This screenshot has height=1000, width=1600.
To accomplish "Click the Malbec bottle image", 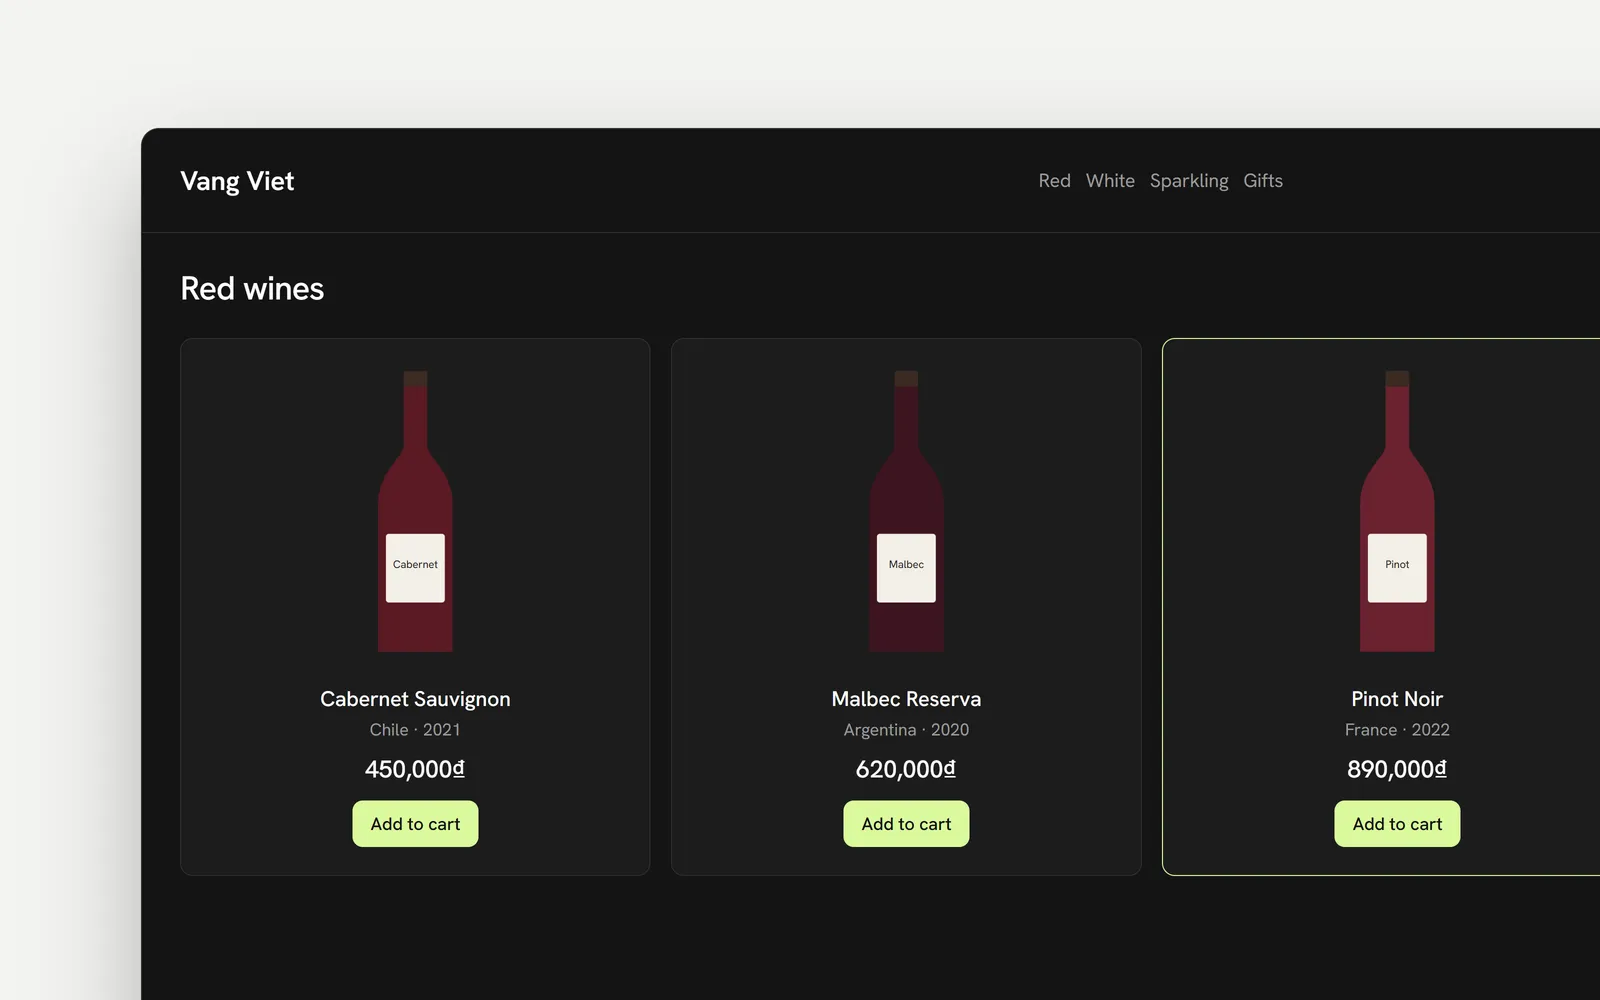I will [906, 511].
